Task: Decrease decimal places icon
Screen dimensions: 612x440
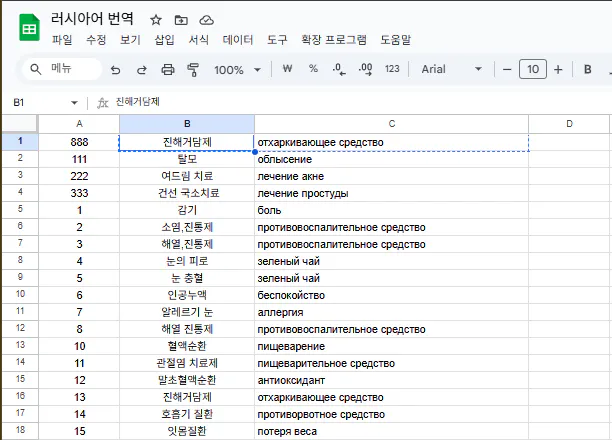Action: [x=339, y=69]
